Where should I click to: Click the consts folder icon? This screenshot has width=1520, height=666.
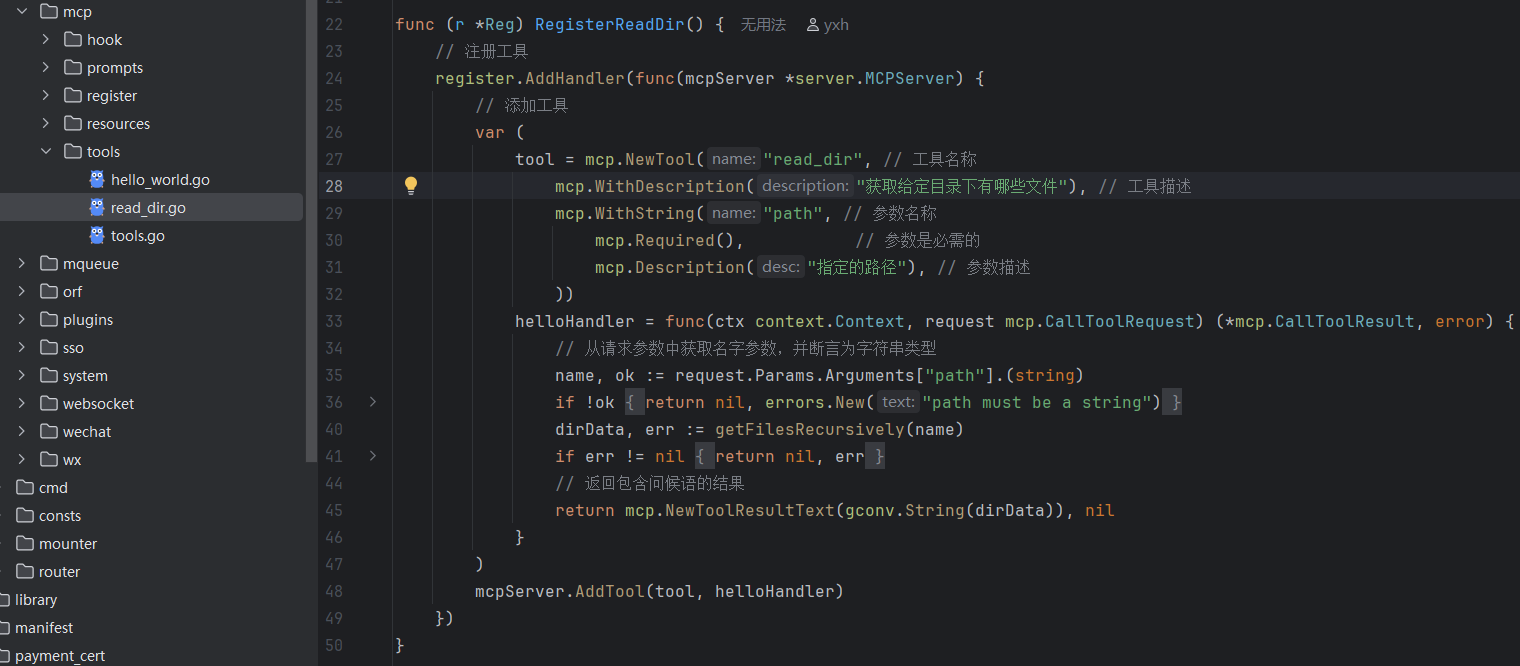tap(25, 516)
